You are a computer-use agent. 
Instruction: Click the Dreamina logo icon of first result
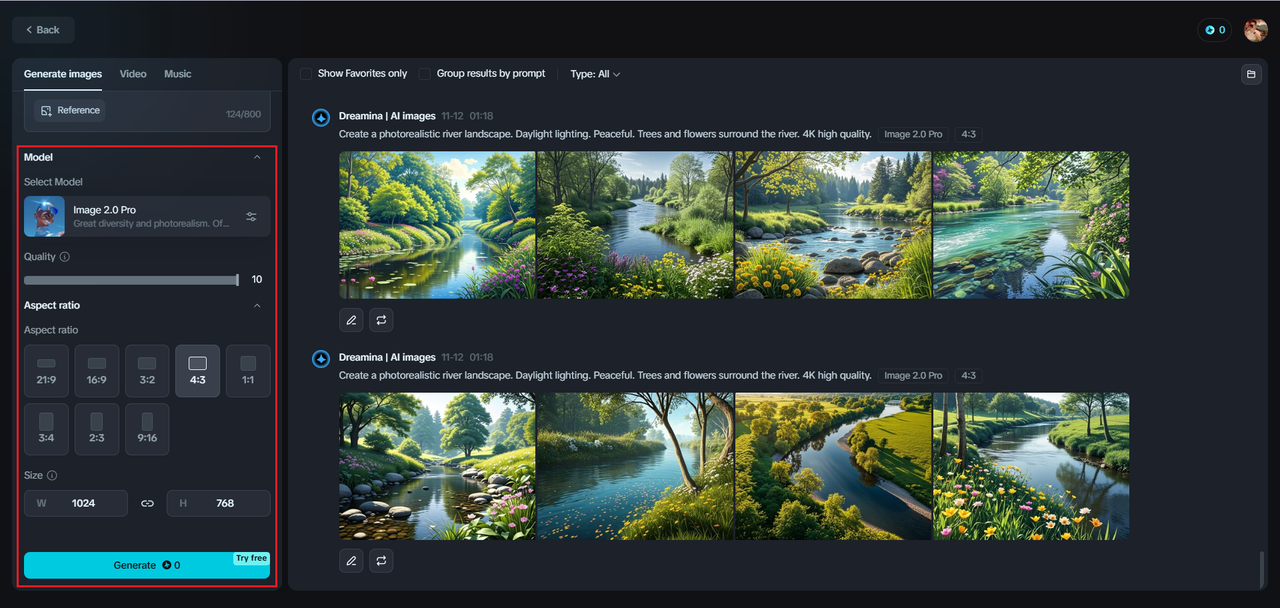coord(321,118)
